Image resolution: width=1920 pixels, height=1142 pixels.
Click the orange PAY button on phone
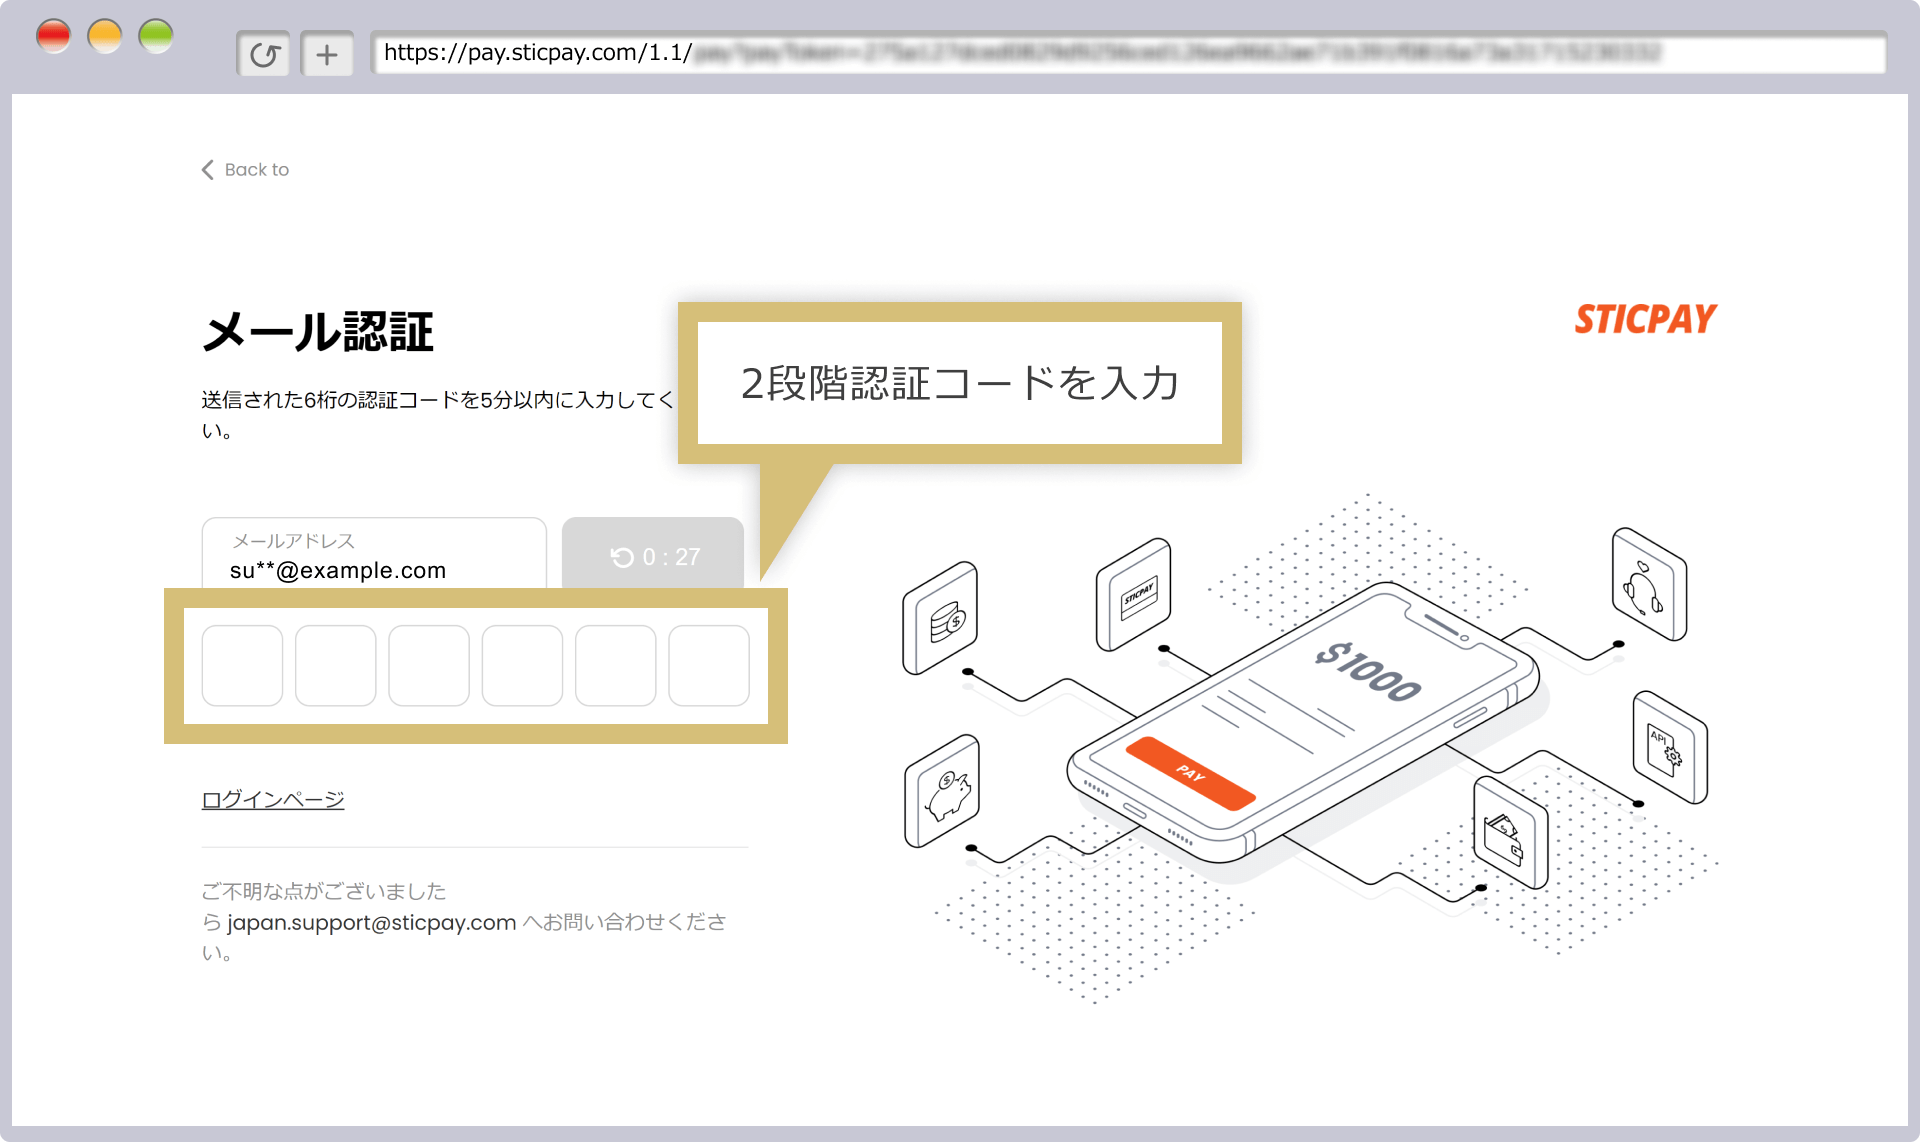tap(1190, 773)
